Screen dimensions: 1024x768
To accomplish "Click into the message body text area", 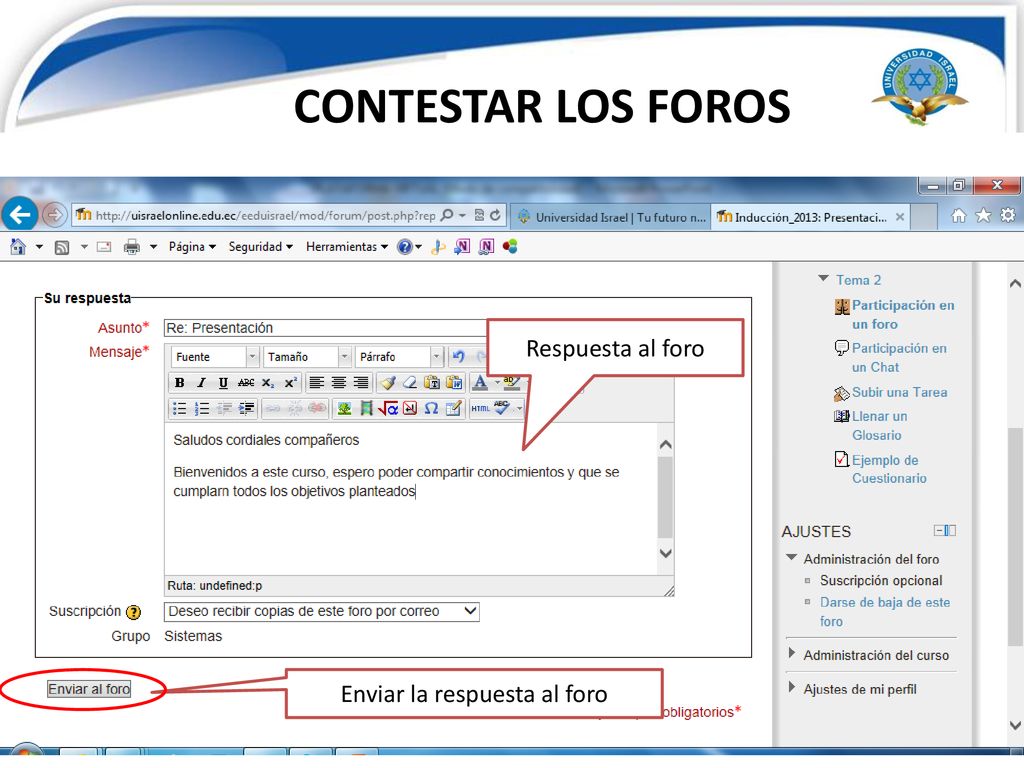I will click(411, 499).
